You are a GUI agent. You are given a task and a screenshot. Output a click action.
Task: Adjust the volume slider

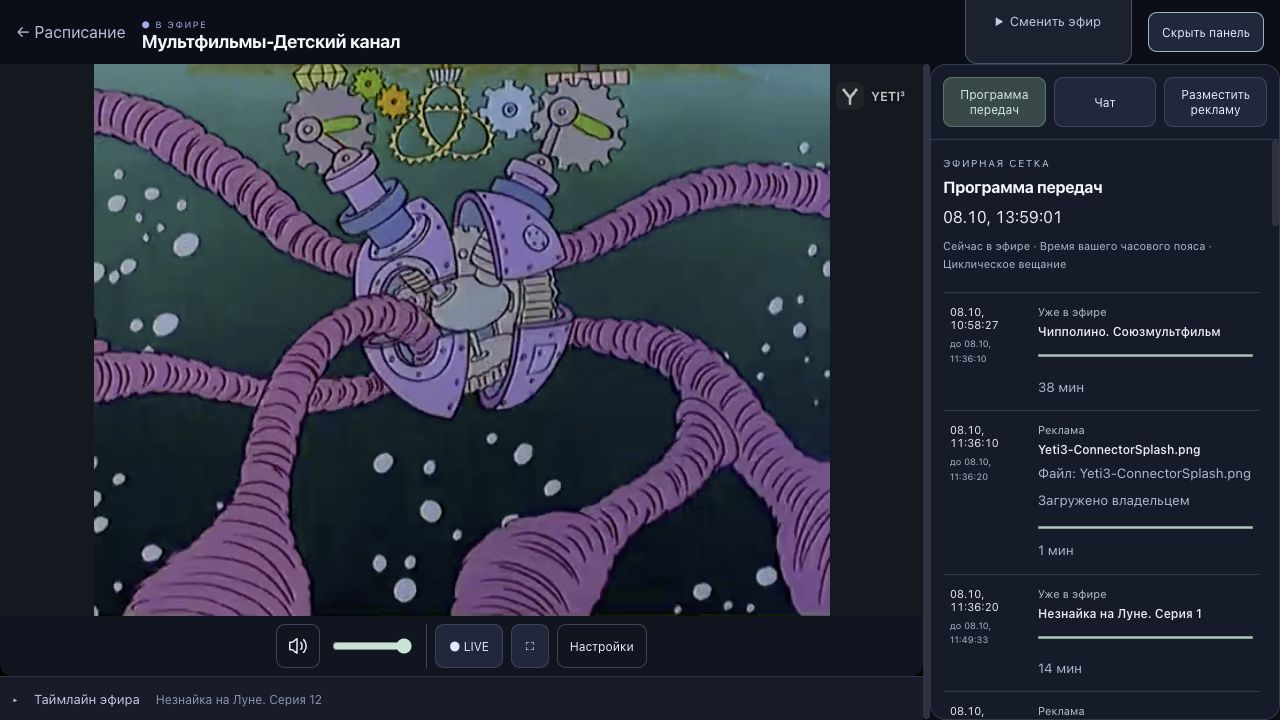point(372,646)
